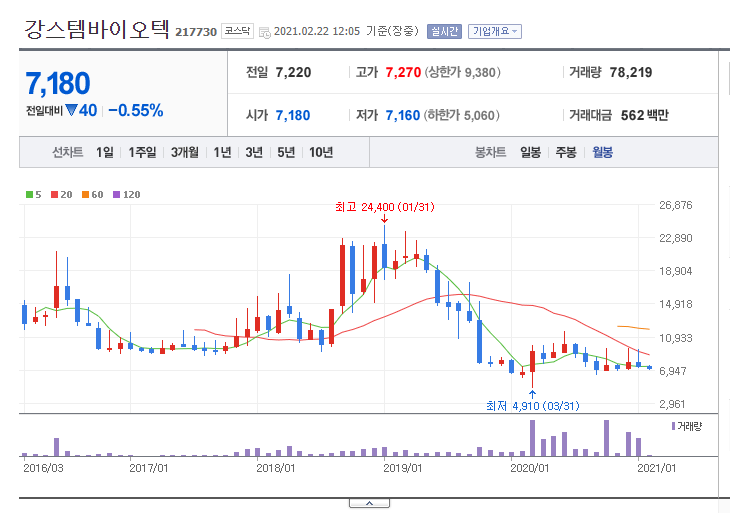Viewport: 730px width, 513px height.
Task: Click the 거래량 legend in volume chart
Action: point(687,426)
